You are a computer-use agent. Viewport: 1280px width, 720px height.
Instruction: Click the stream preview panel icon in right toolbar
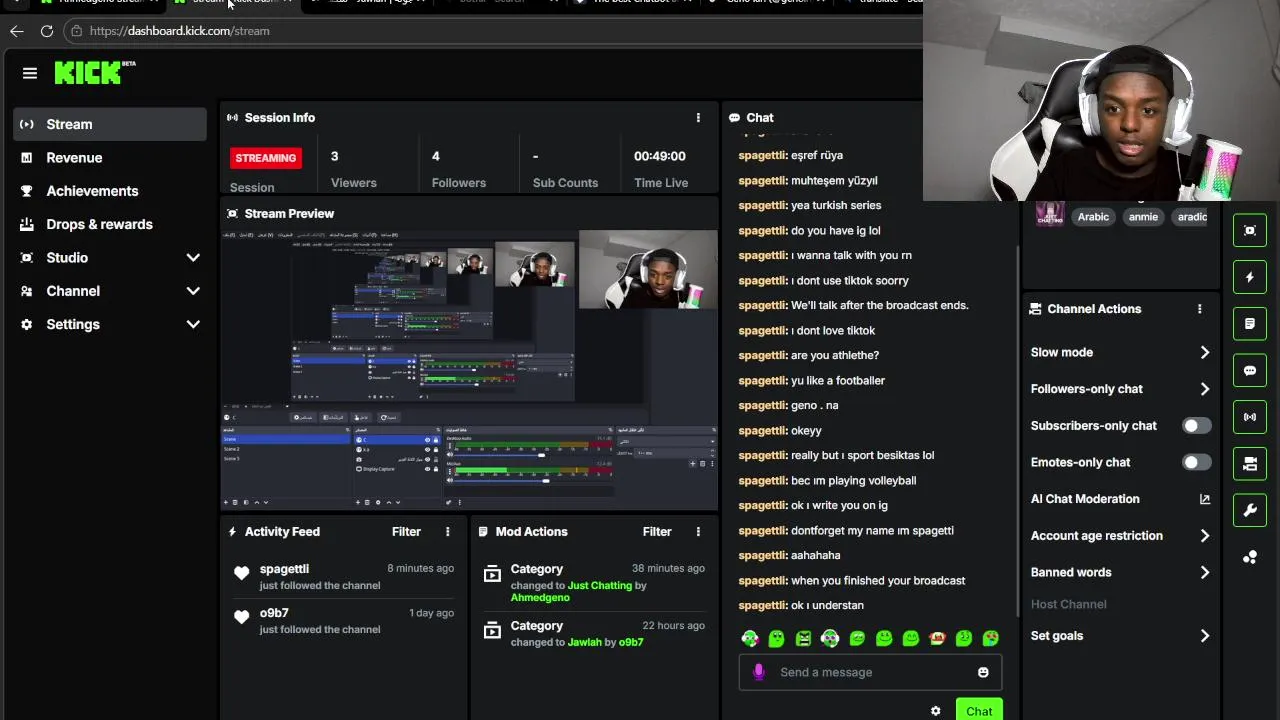[1250, 231]
